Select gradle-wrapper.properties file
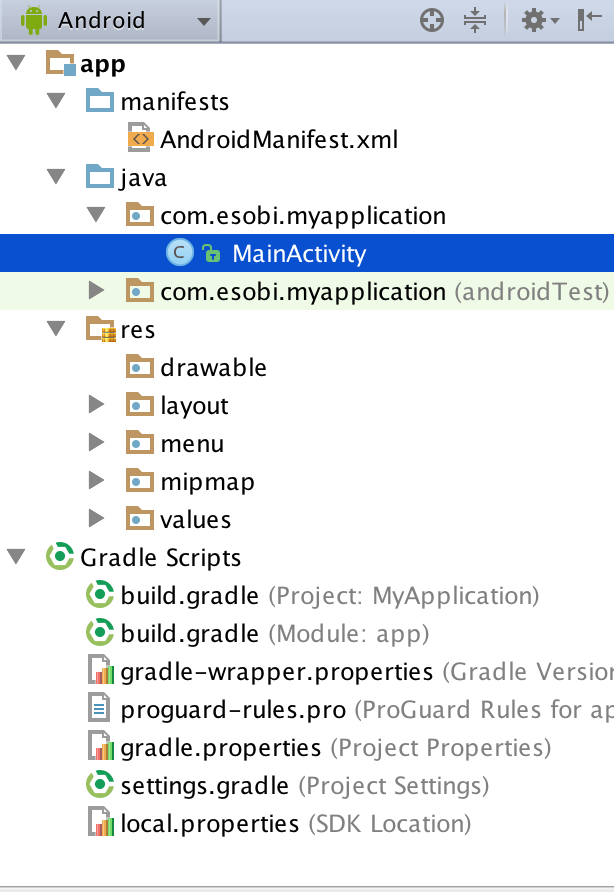 276,671
